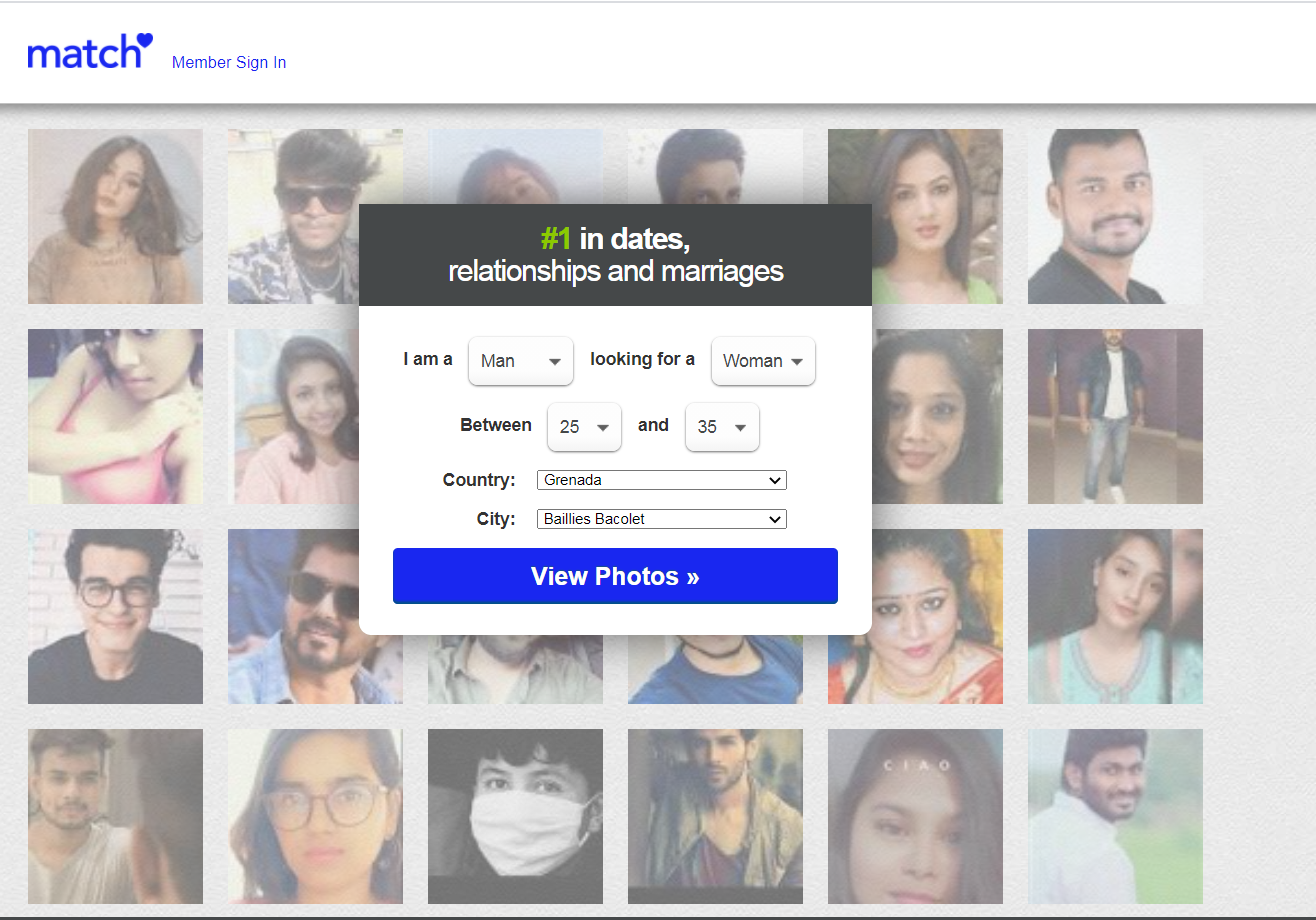Click the 'Between' label text
Image resolution: width=1316 pixels, height=920 pixels.
click(x=496, y=425)
